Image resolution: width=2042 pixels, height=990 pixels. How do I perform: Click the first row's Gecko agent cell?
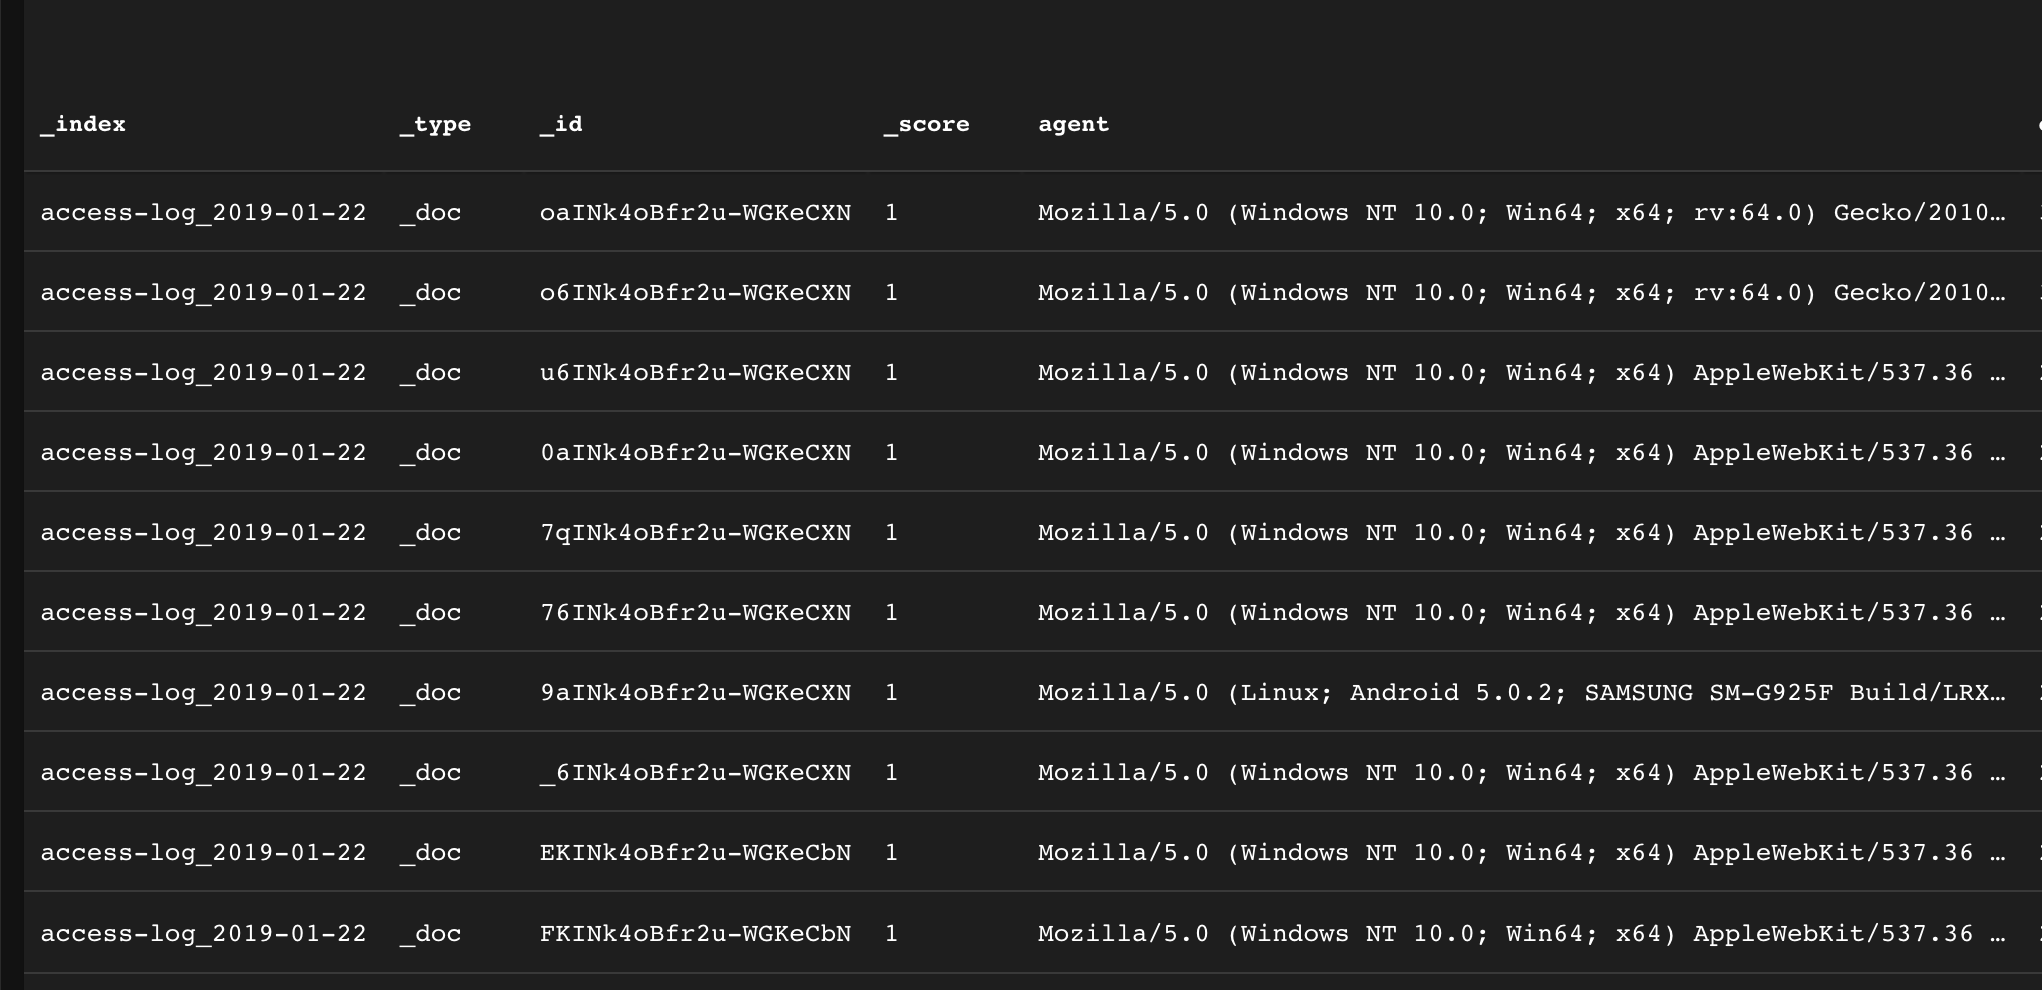[1522, 212]
